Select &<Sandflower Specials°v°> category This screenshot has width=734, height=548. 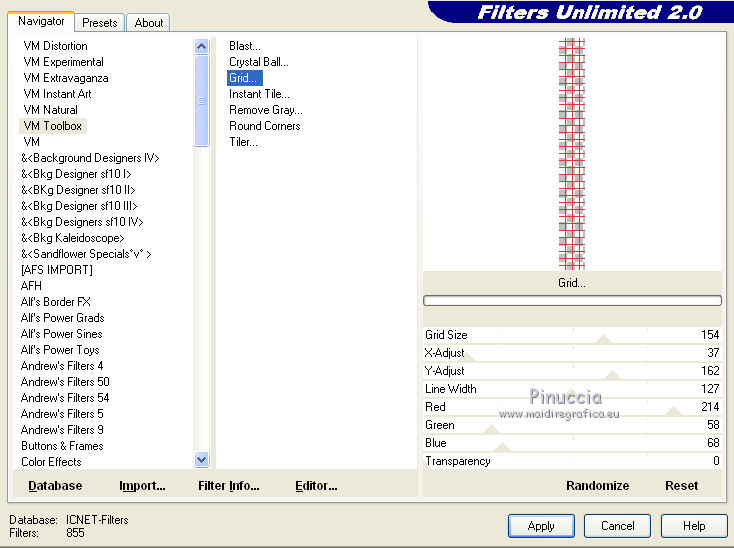[86, 254]
